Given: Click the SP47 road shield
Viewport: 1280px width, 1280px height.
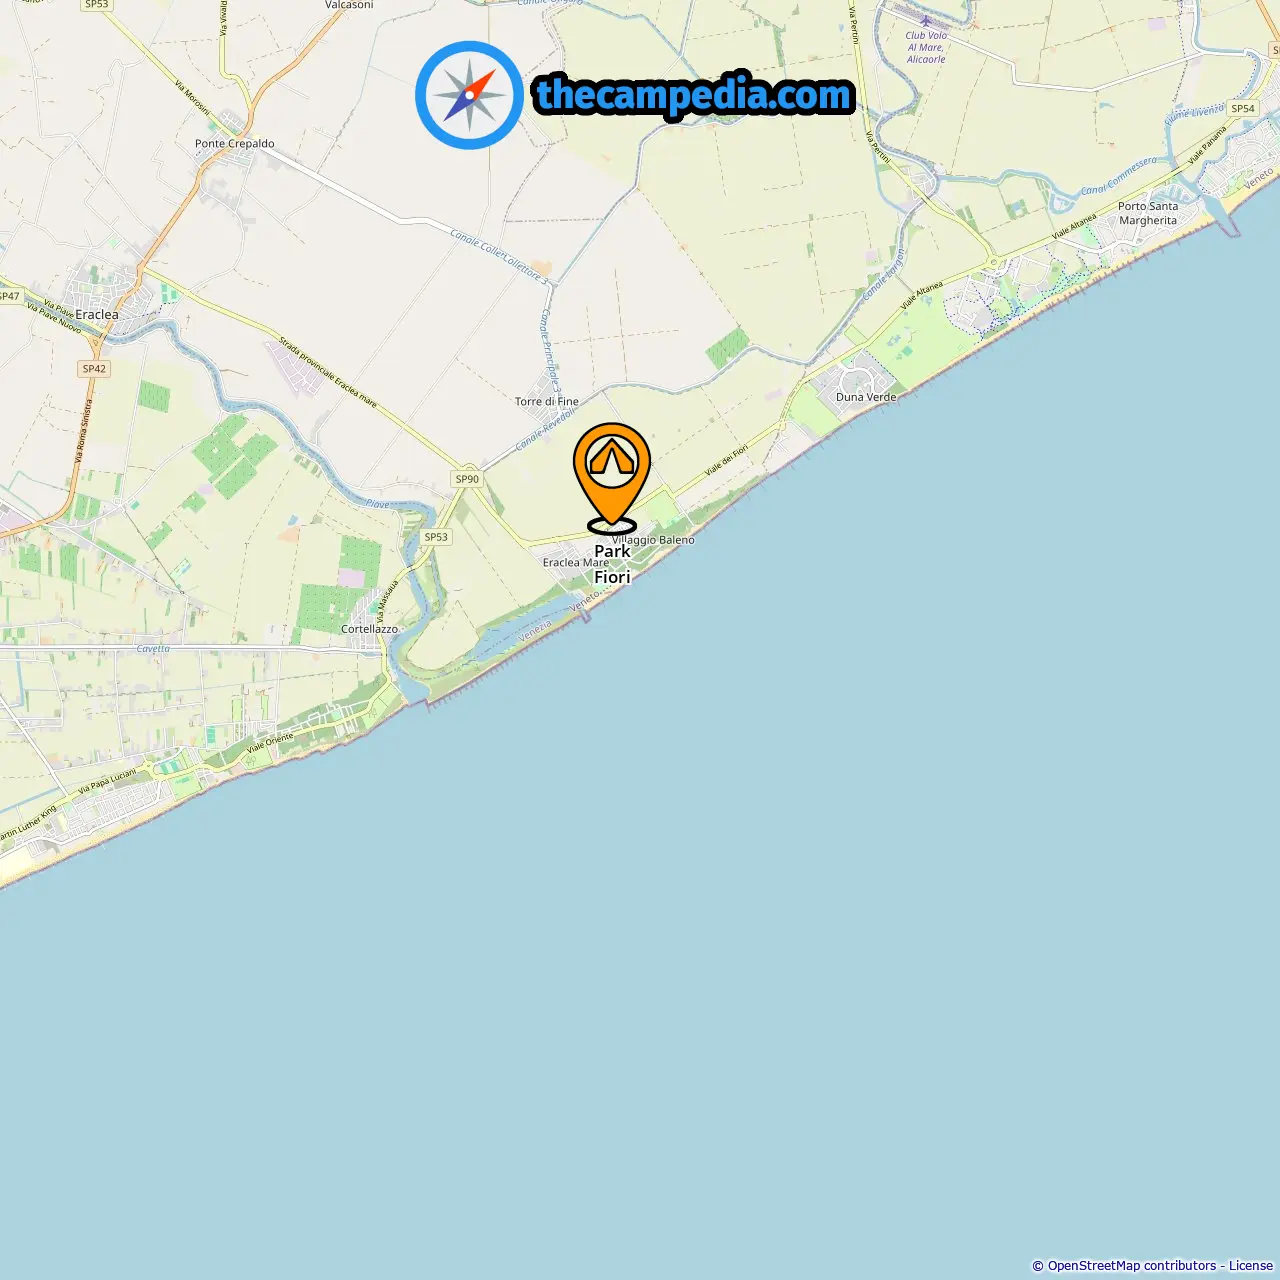Looking at the screenshot, I should 9,296.
